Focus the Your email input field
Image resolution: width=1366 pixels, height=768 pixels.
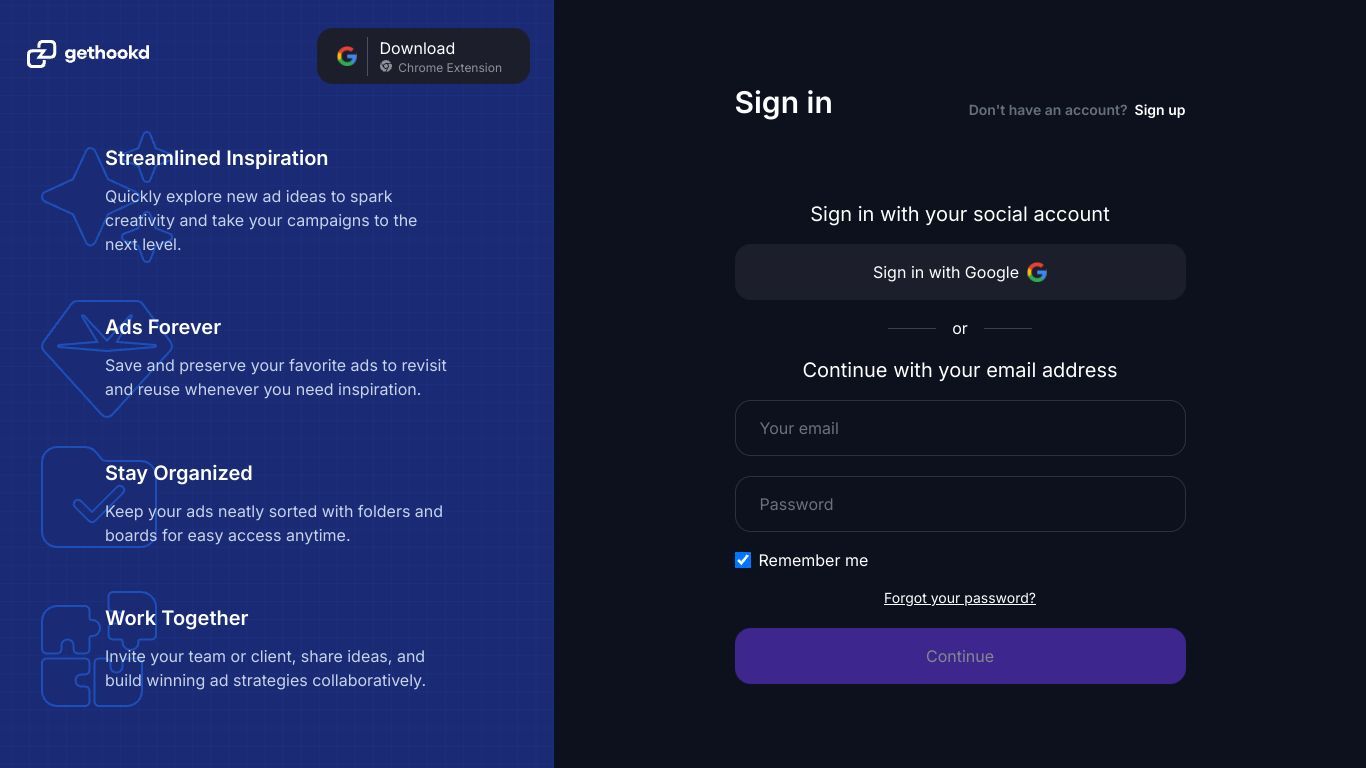(960, 428)
